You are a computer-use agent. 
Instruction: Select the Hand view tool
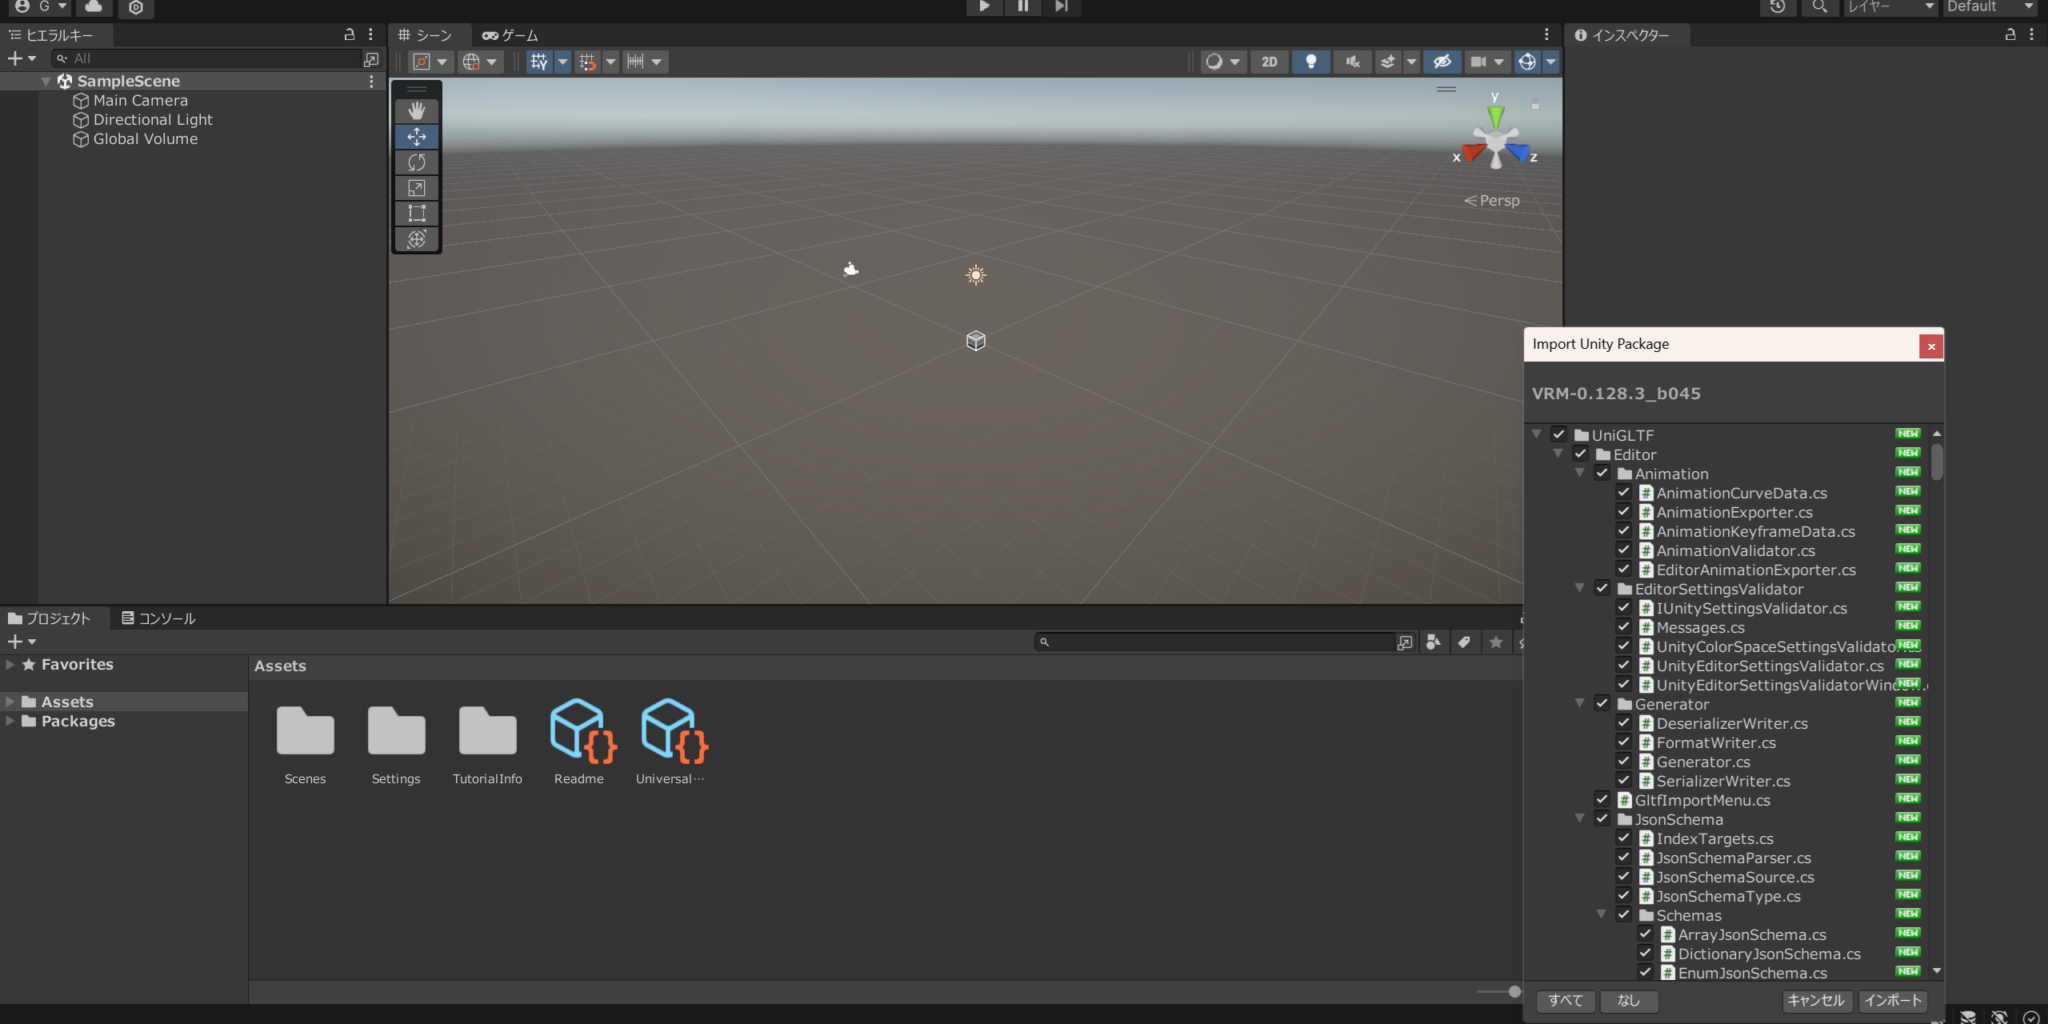coord(417,111)
